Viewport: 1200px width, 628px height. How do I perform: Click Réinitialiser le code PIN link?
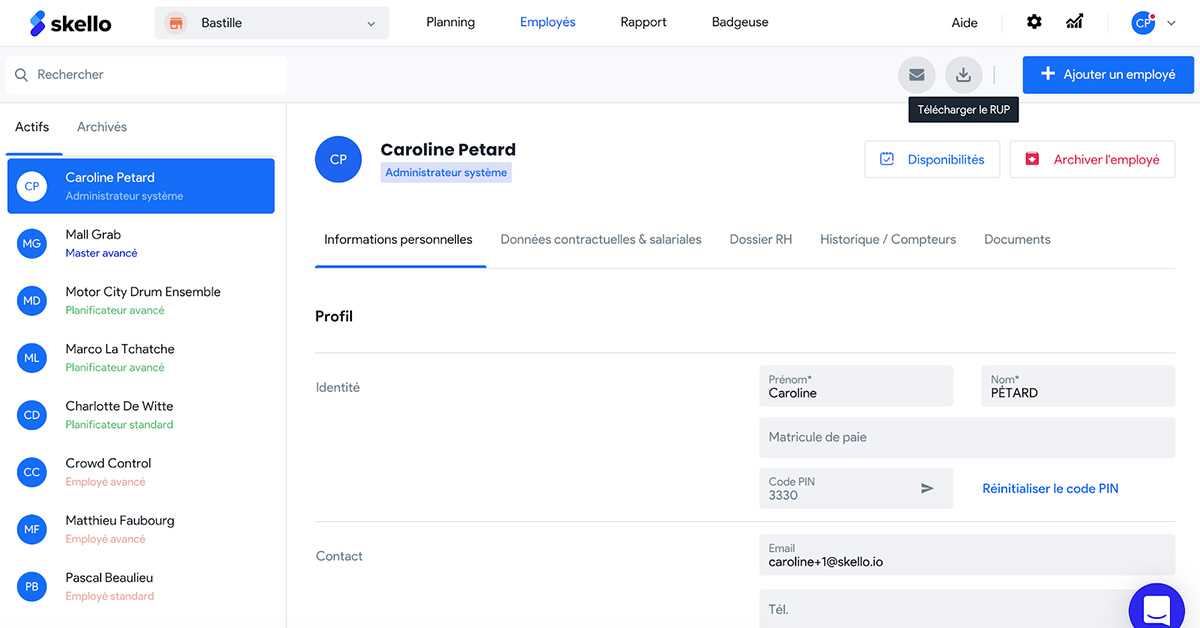pyautogui.click(x=1050, y=489)
